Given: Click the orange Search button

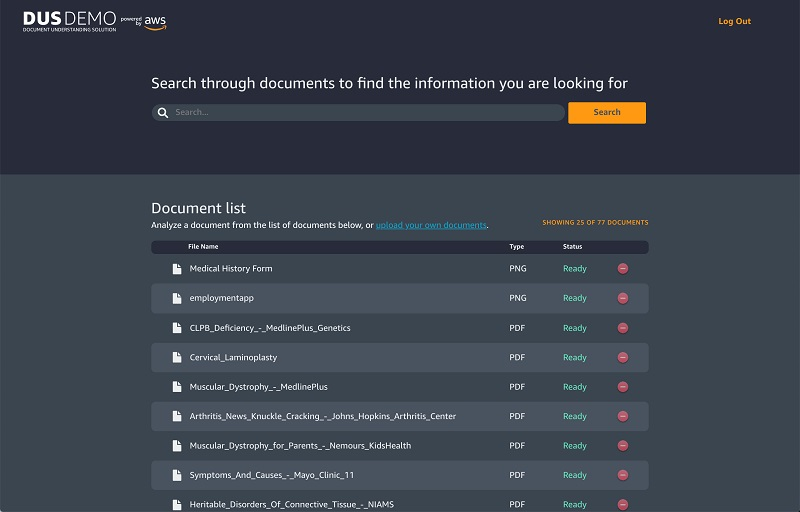Looking at the screenshot, I should [x=607, y=113].
